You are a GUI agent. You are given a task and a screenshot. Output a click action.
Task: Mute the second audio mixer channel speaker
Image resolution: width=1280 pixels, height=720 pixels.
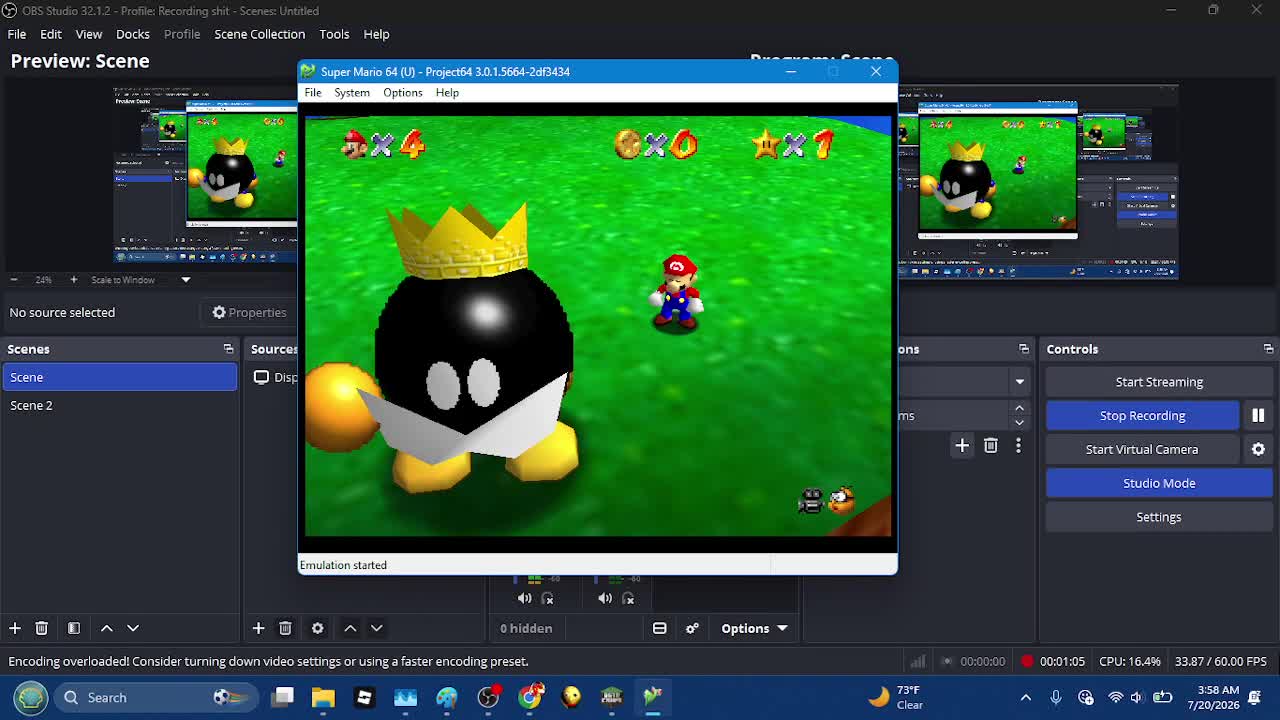605,598
